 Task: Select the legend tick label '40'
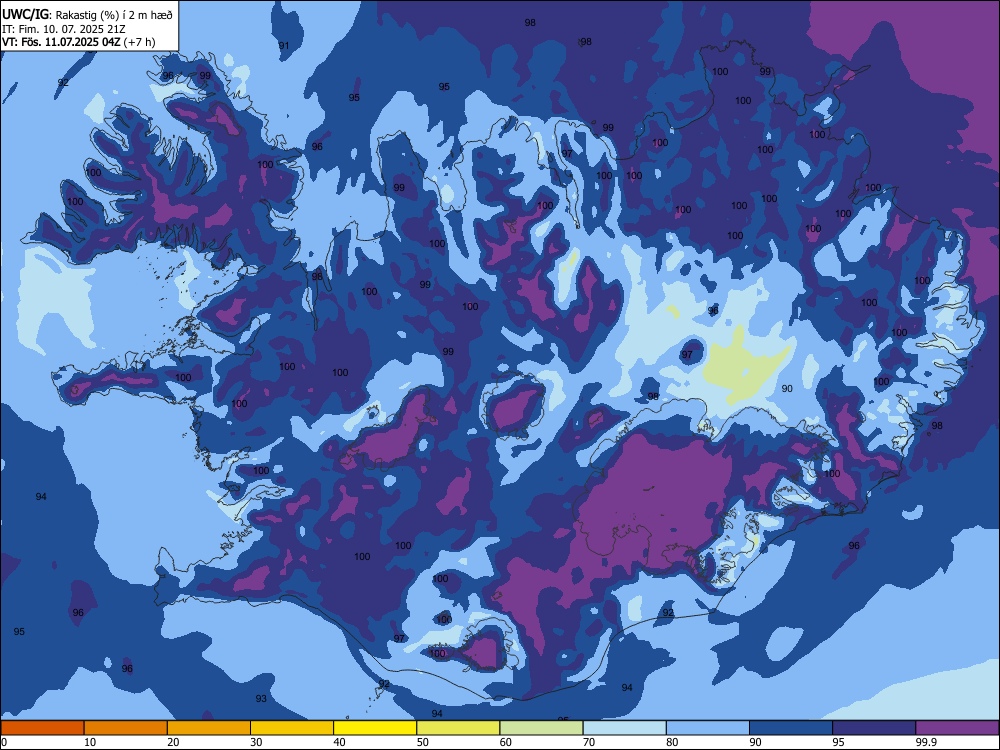[339, 742]
